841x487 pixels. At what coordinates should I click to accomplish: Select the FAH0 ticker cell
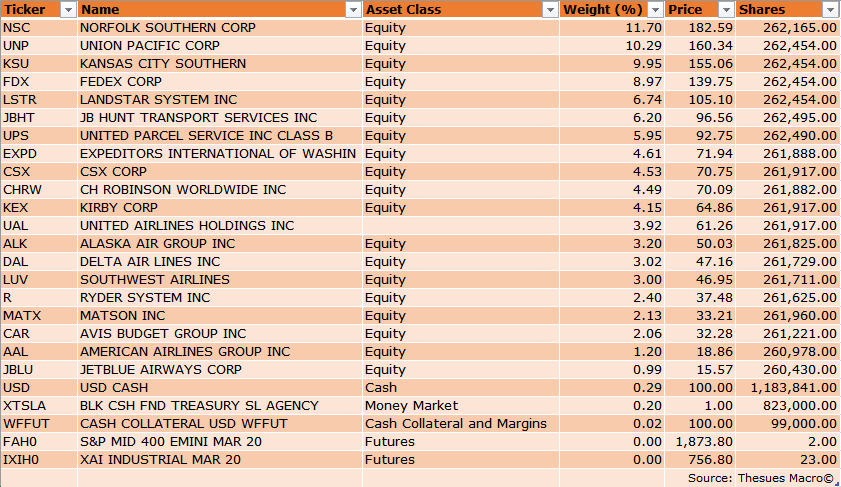point(39,441)
